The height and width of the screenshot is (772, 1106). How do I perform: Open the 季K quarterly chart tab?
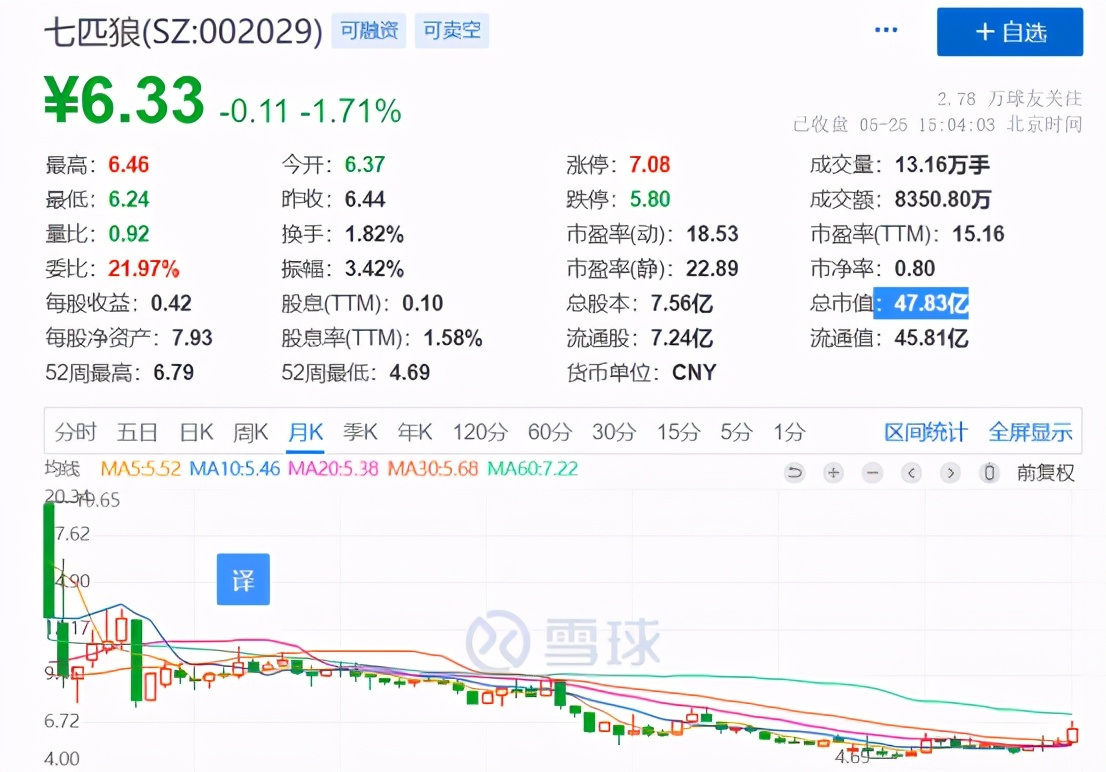point(360,431)
